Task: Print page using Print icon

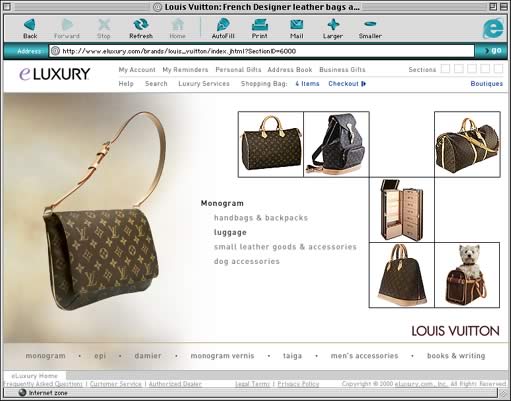Action: click(260, 29)
